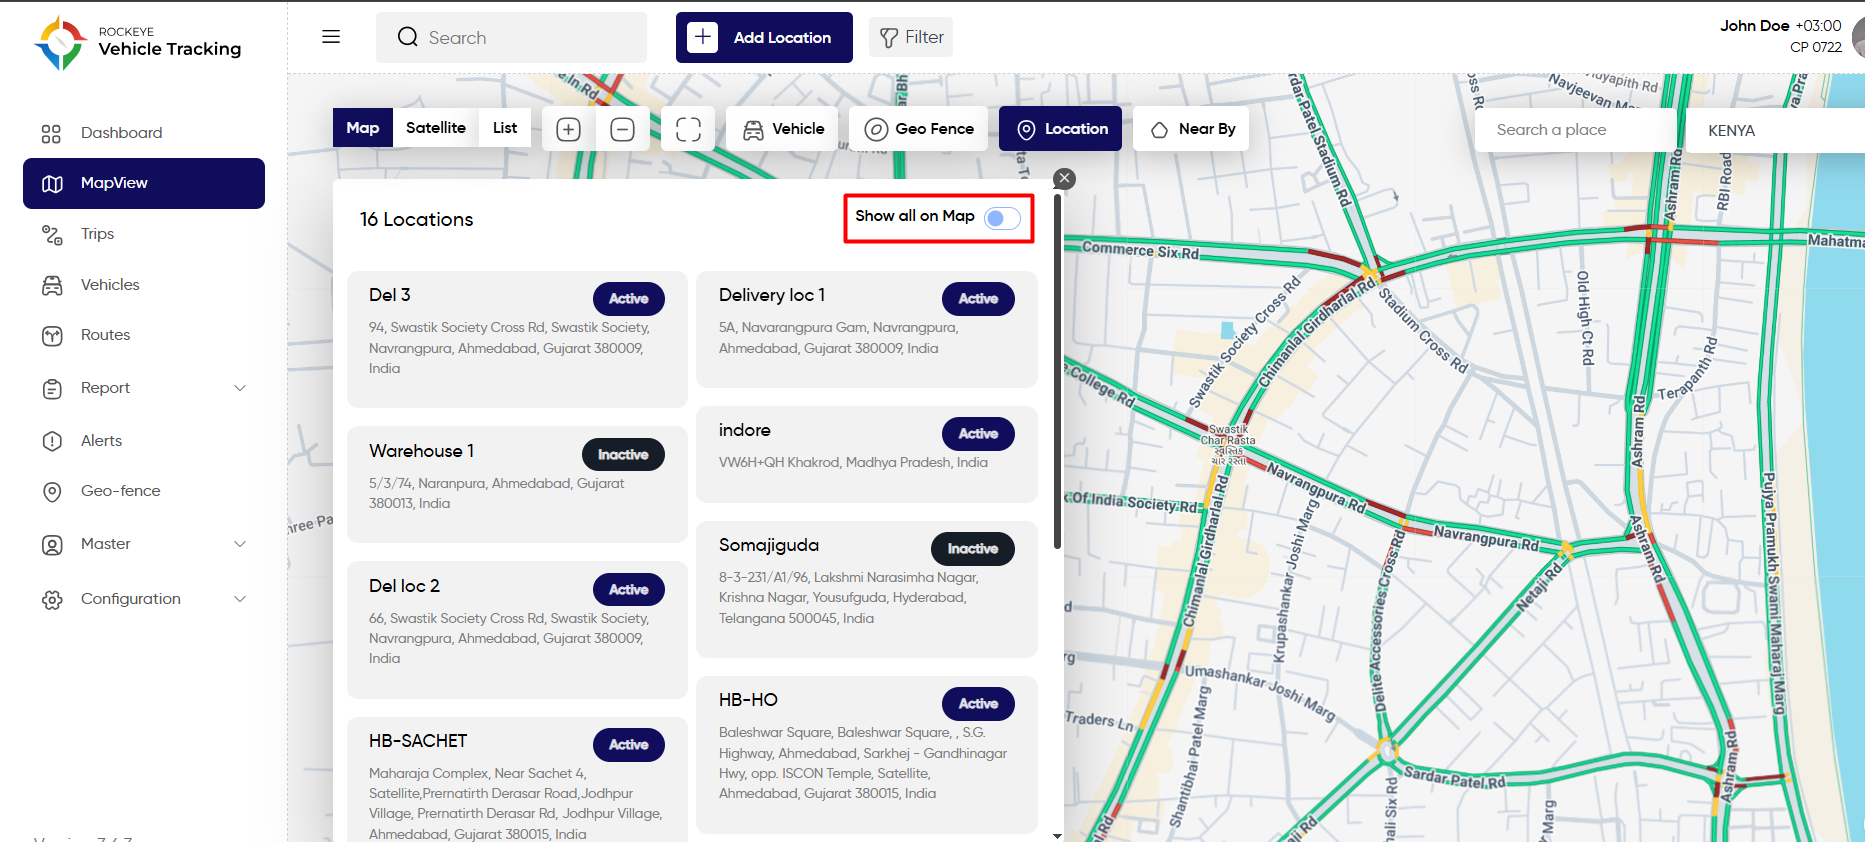Open the Warehouse 1 location title
Viewport: 1865px width, 842px height.
pos(421,451)
